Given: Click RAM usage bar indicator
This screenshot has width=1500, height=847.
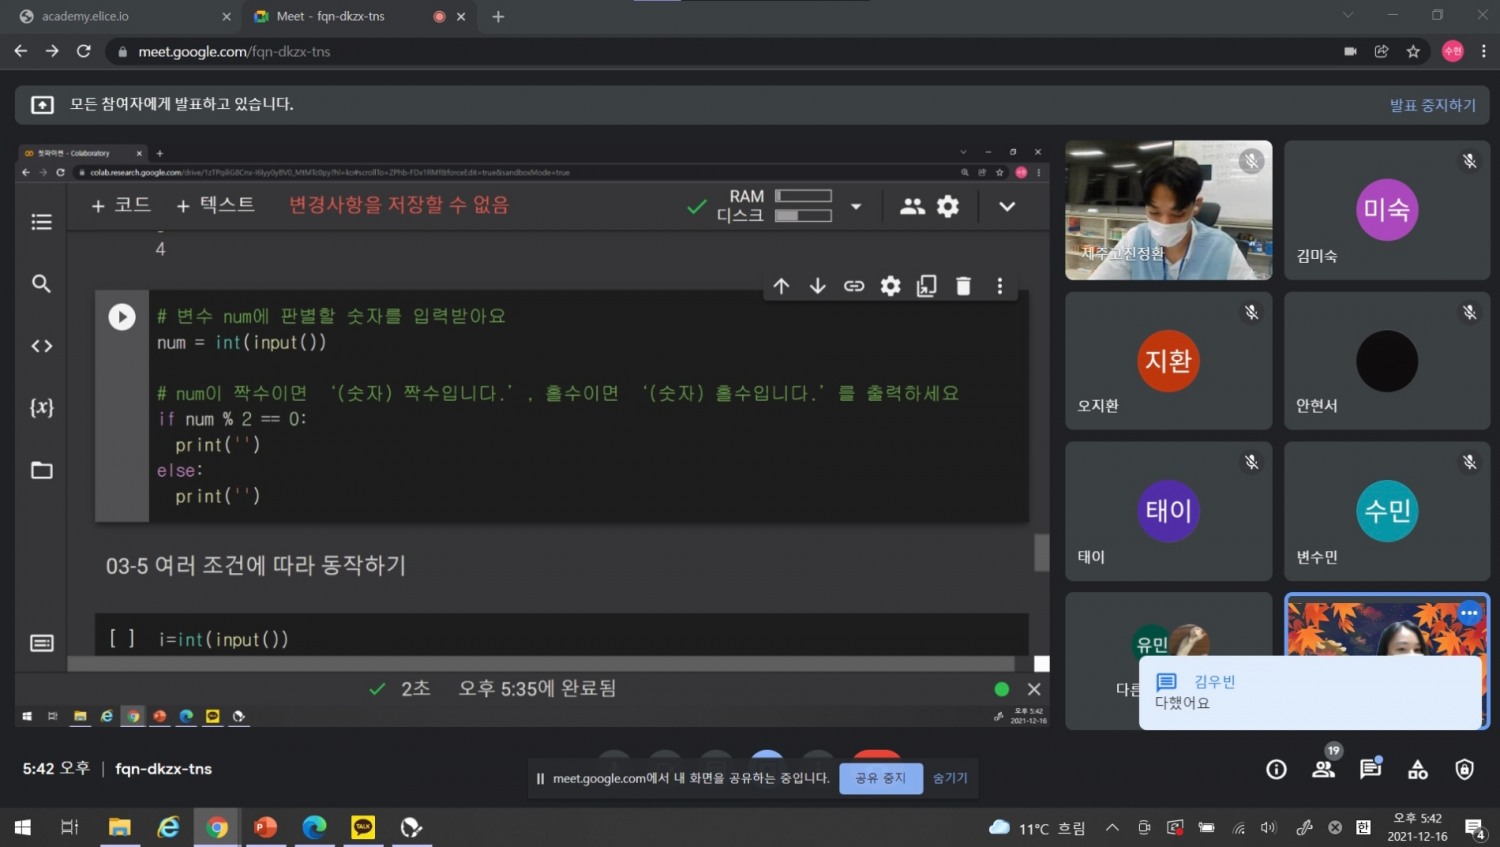Looking at the screenshot, I should pos(803,196).
